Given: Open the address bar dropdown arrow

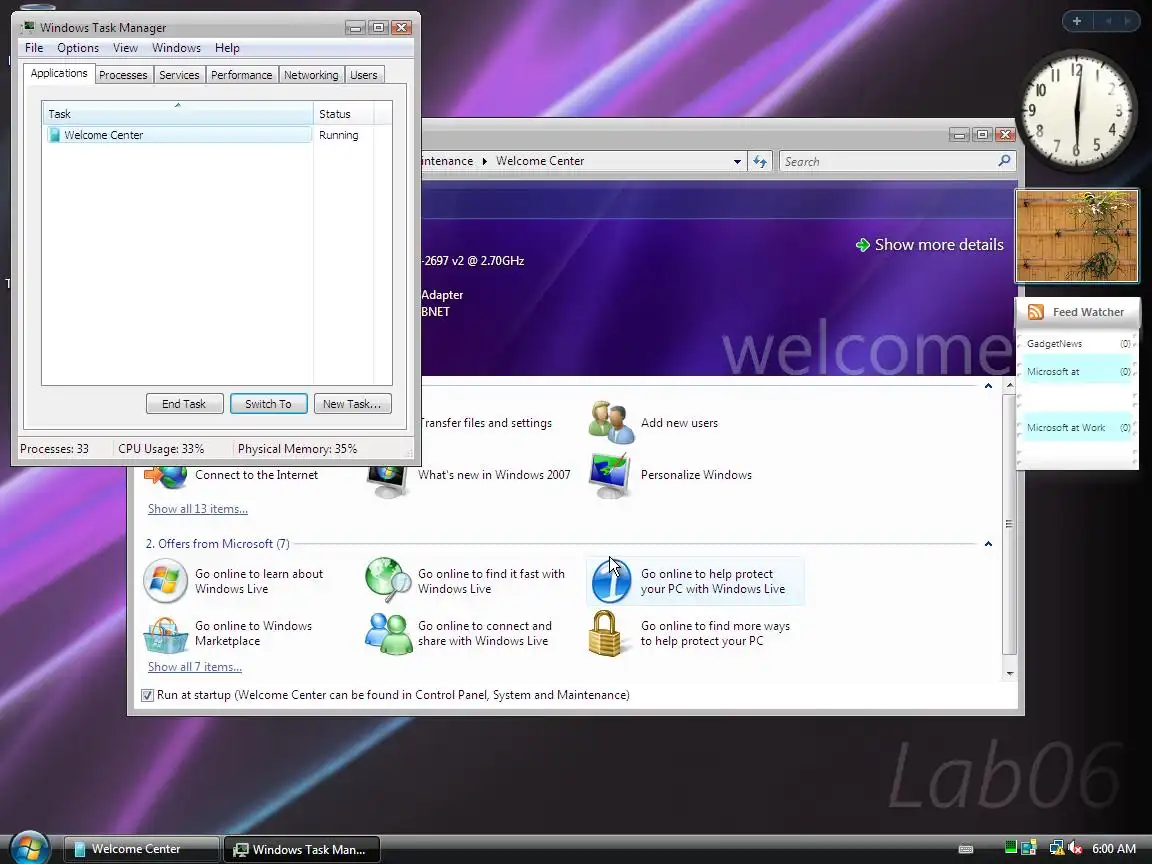Looking at the screenshot, I should pos(737,162).
